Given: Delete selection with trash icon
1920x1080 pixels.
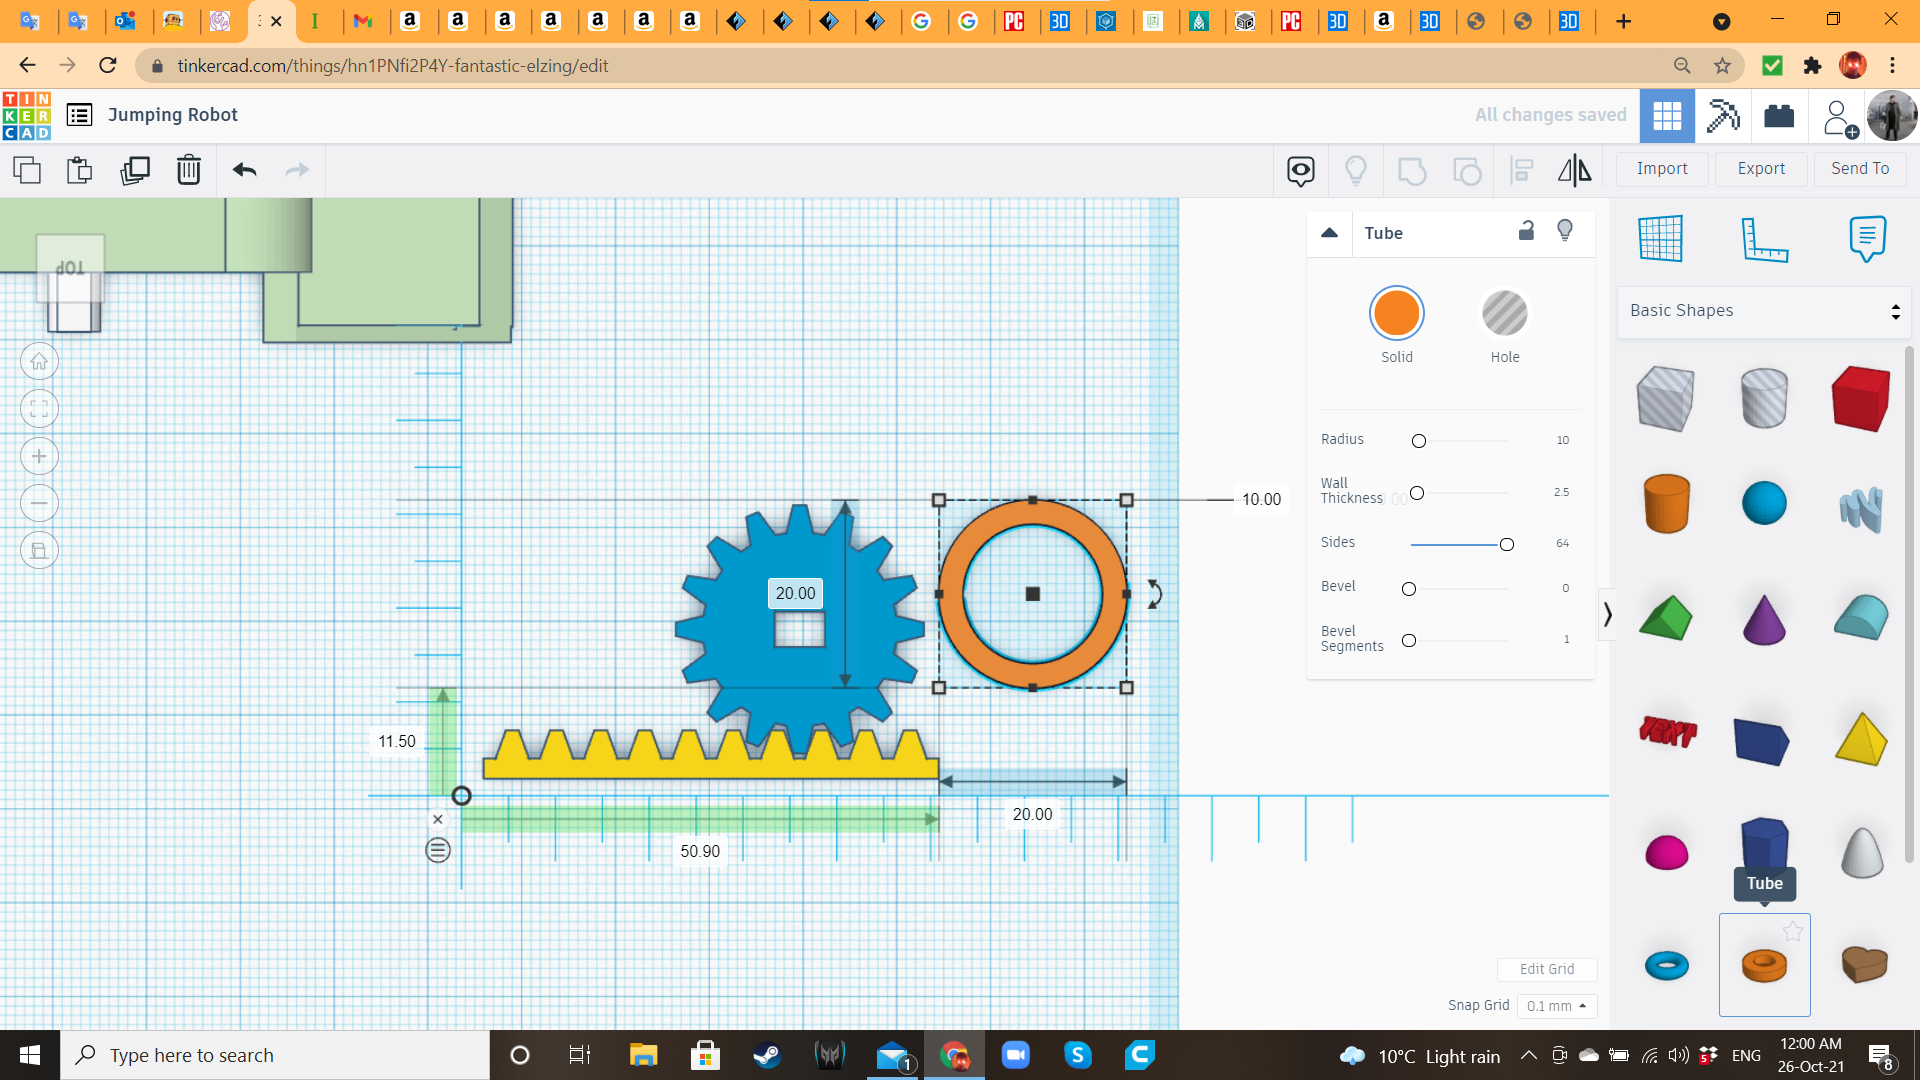Looking at the screenshot, I should point(188,170).
